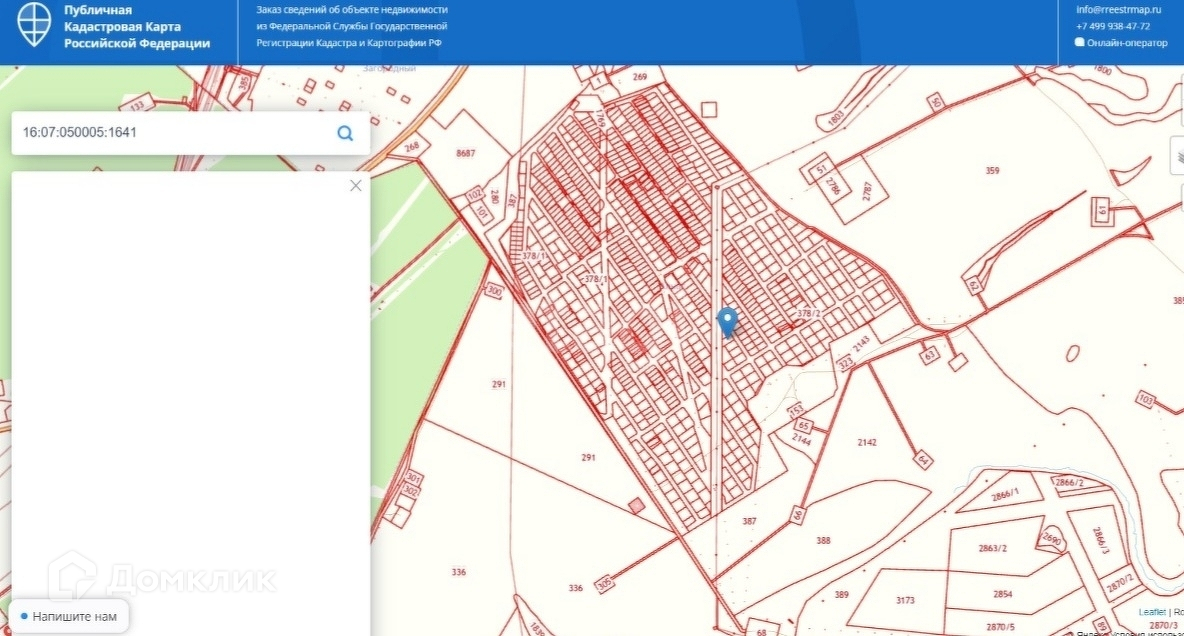The image size is (1184, 636).
Task: Select parcel 269 on the map
Action: point(640,77)
